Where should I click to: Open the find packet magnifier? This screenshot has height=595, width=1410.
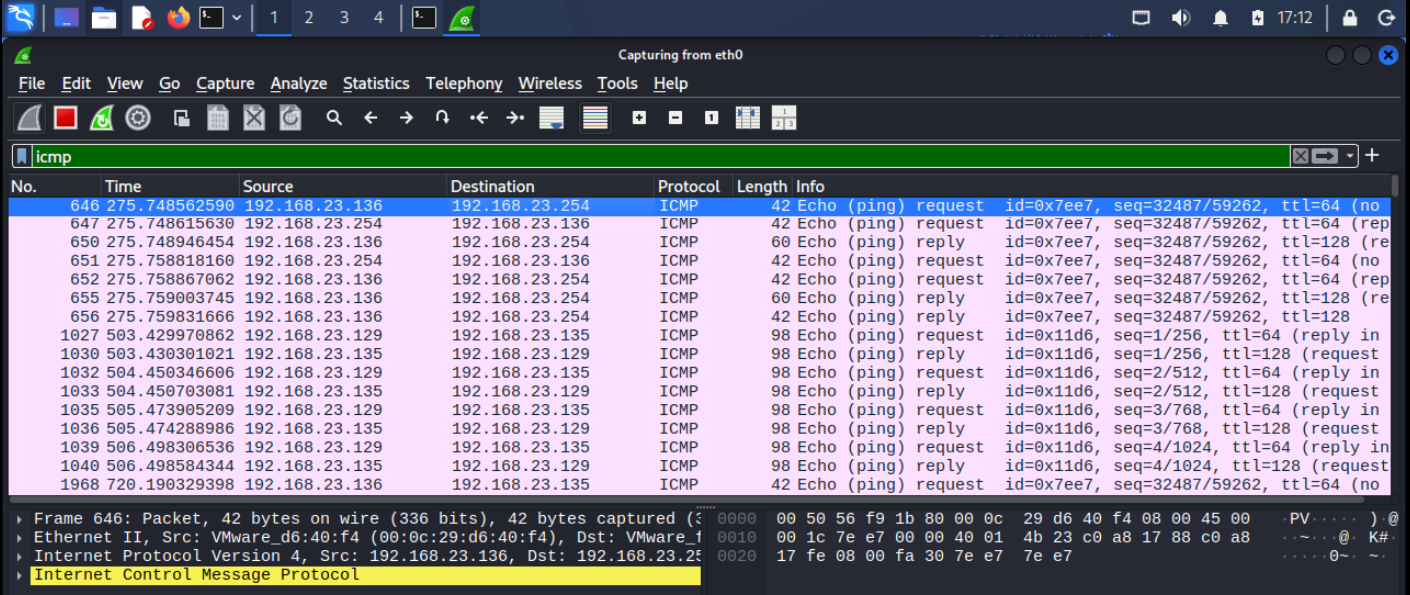pos(334,118)
